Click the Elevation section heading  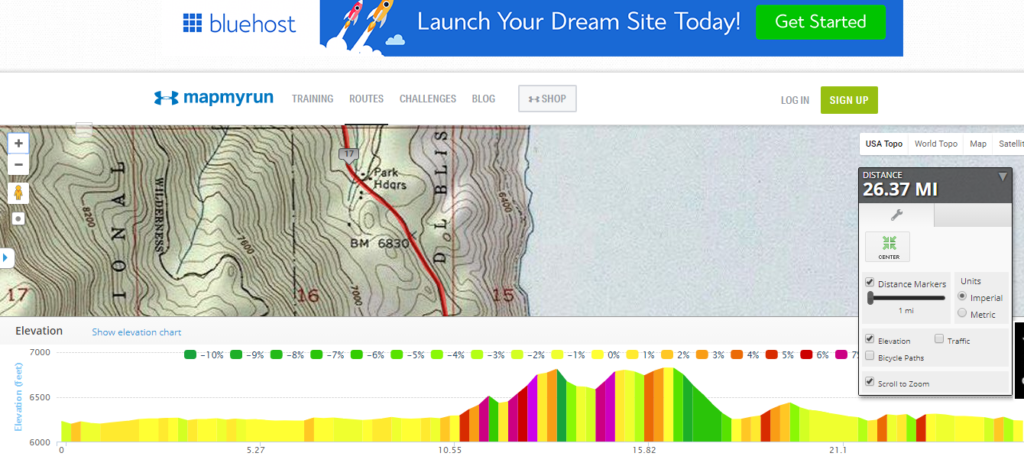[39, 331]
